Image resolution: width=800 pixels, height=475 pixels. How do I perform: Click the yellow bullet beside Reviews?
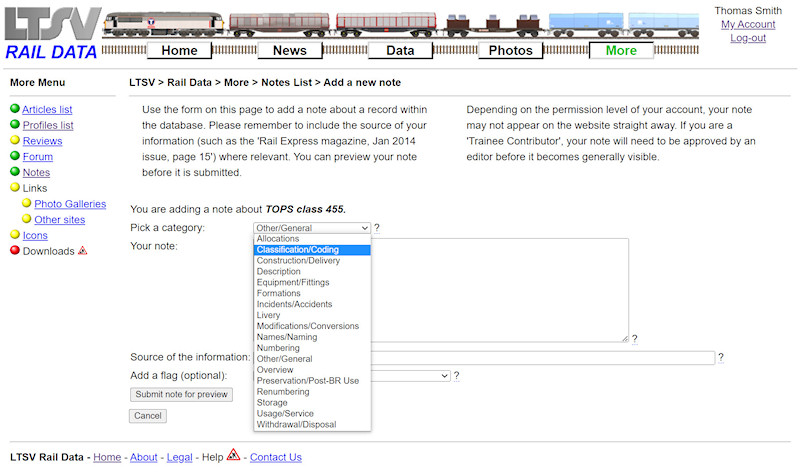click(15, 141)
